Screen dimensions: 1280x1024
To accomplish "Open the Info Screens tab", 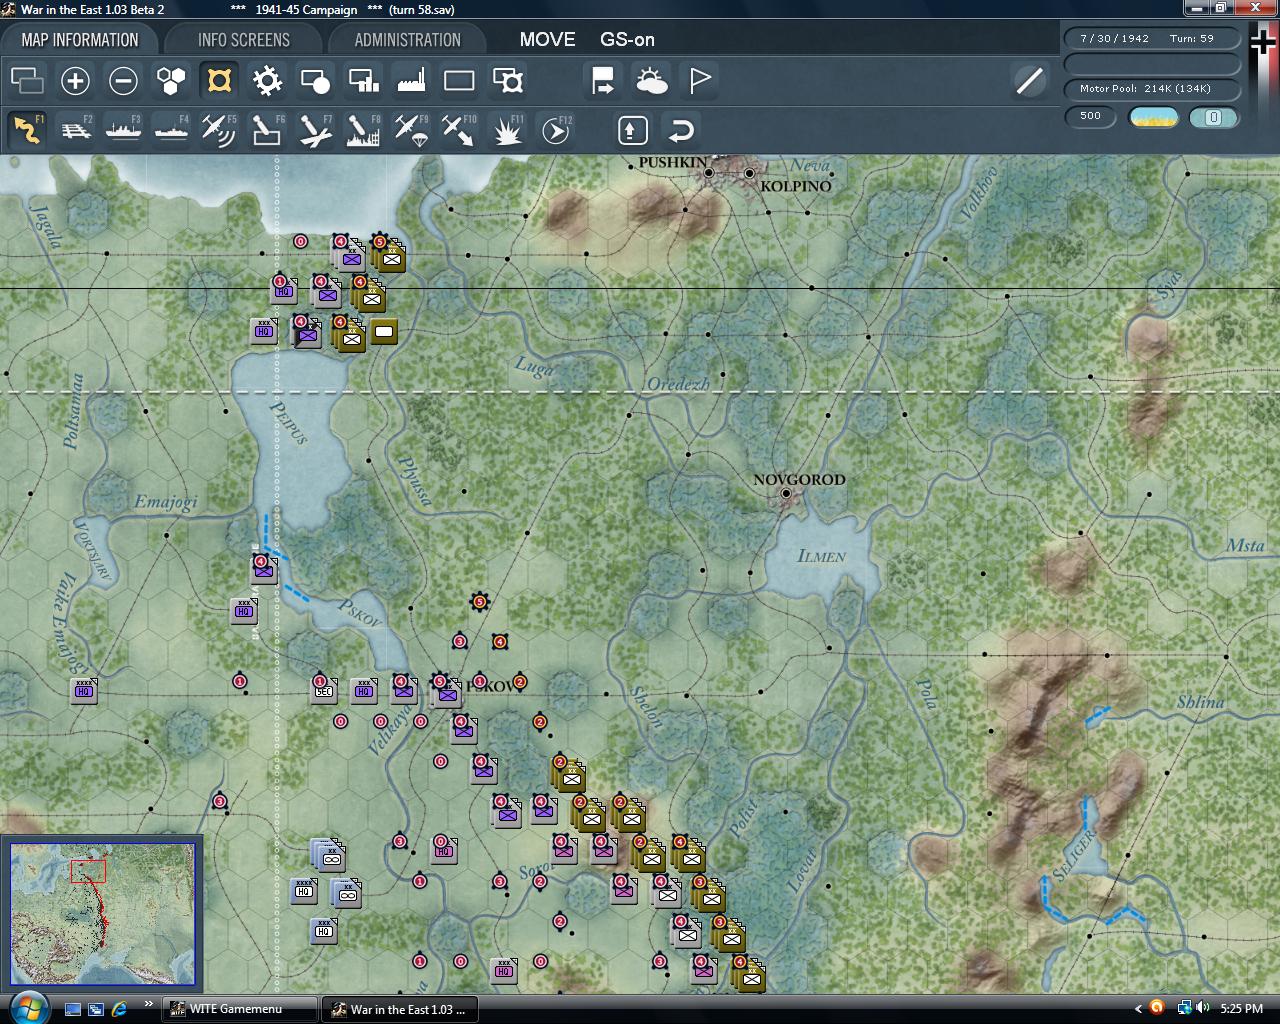I will click(244, 40).
